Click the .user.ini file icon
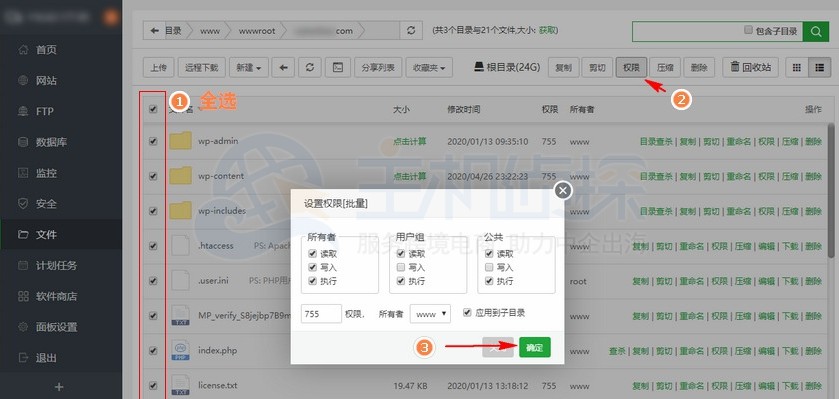This screenshot has height=399, width=839. [x=180, y=281]
